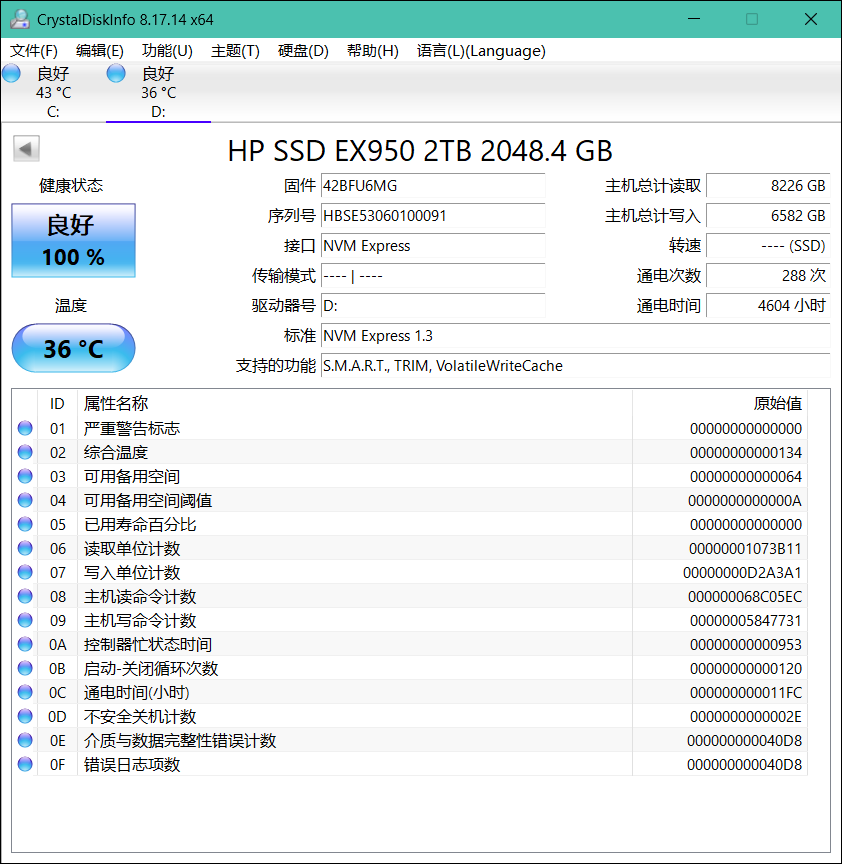842x864 pixels.
Task: Click the CrystalDiskInfo app icon in title bar
Action: (x=20, y=19)
